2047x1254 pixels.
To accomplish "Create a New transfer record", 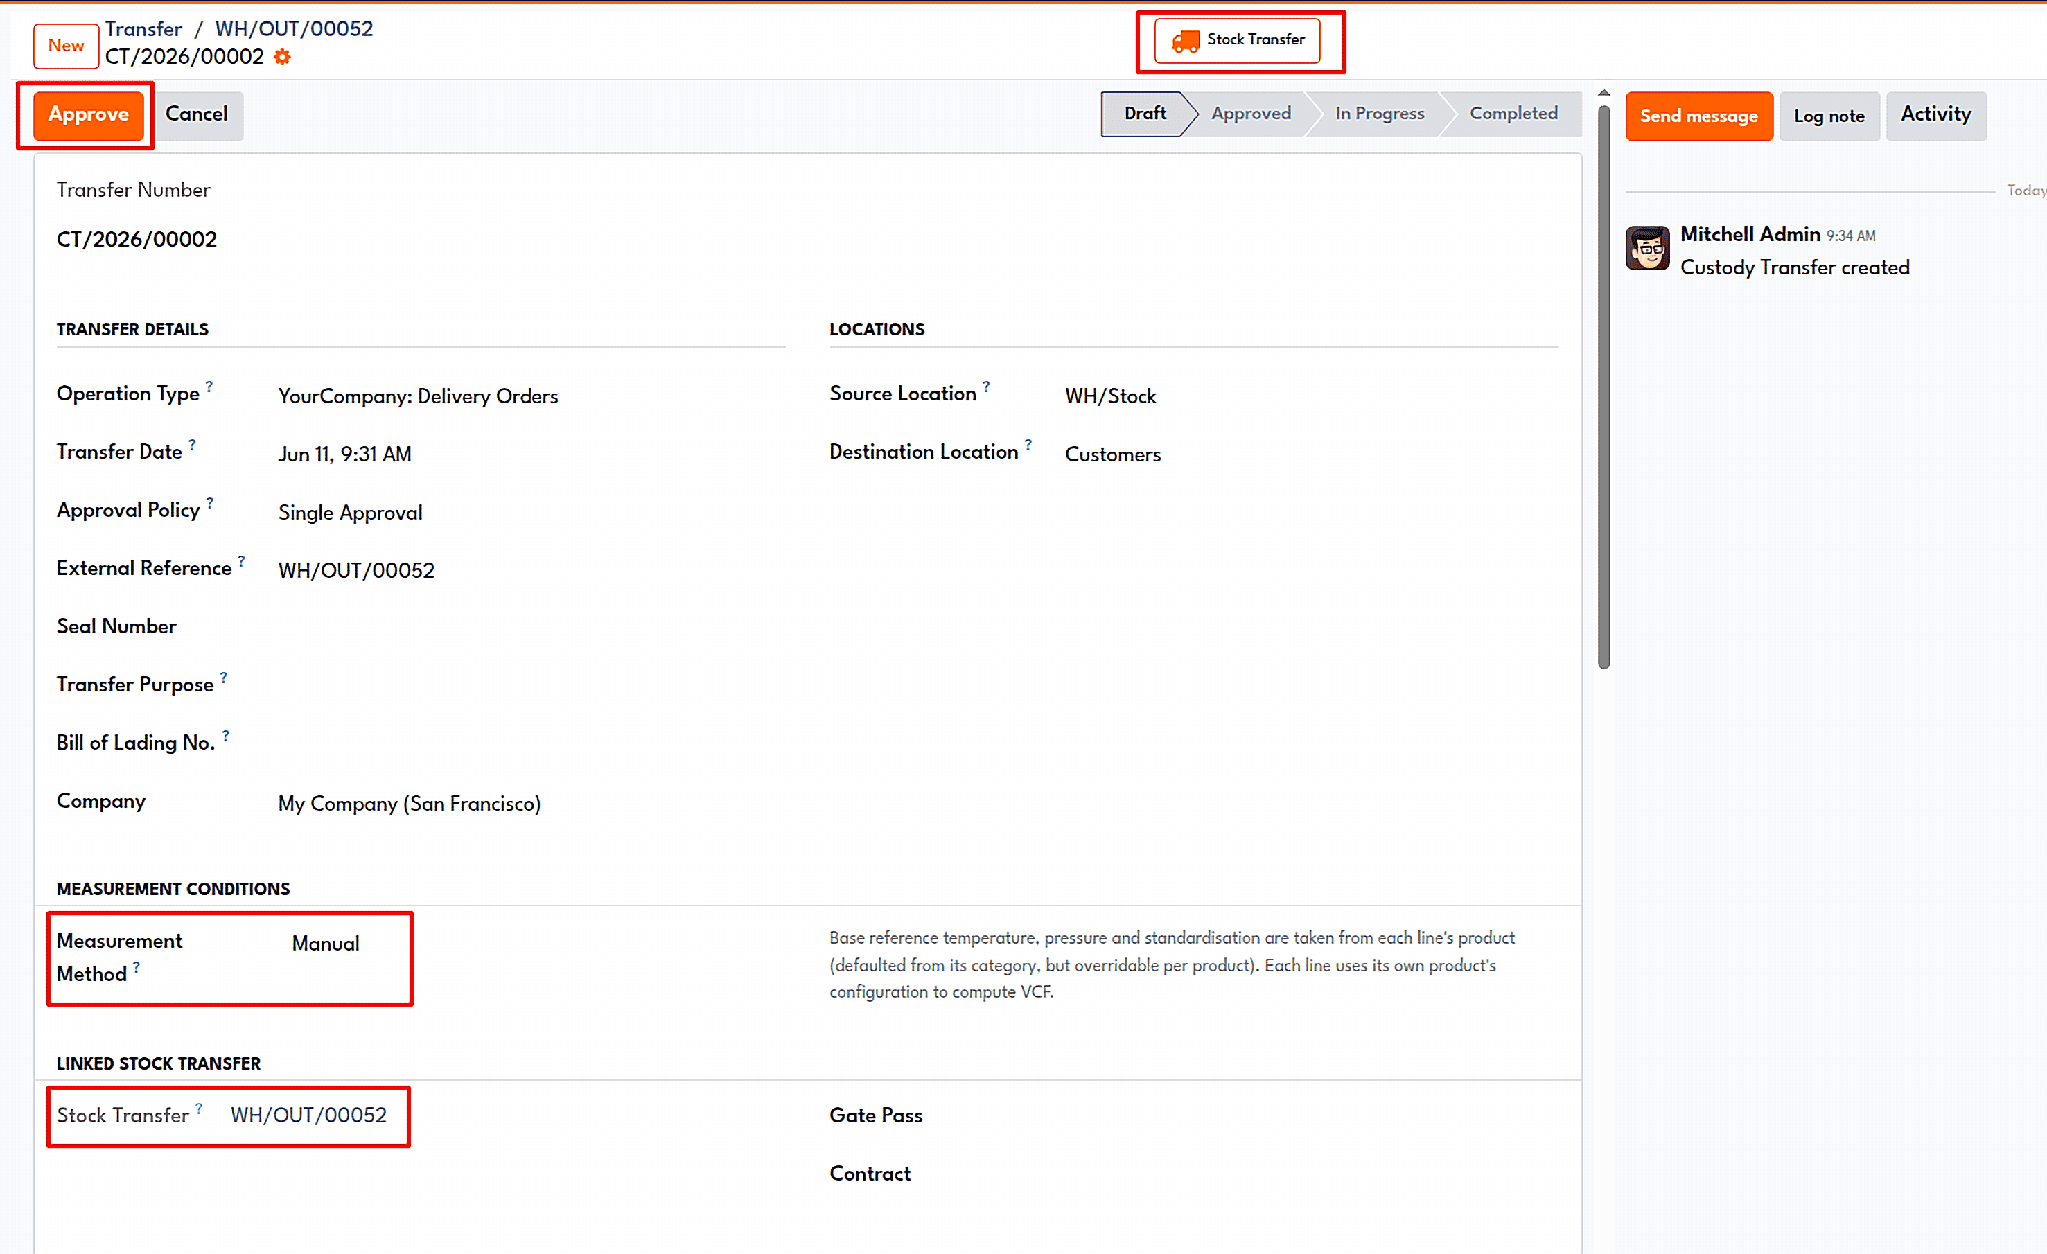I will point(66,45).
